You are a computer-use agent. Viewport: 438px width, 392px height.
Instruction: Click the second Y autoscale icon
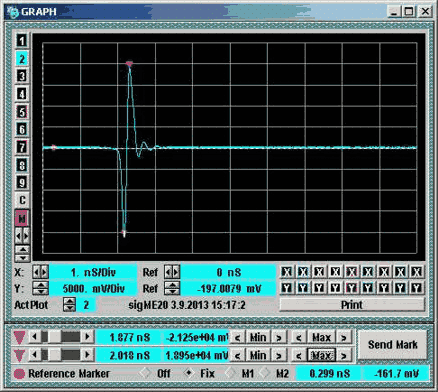(303, 288)
